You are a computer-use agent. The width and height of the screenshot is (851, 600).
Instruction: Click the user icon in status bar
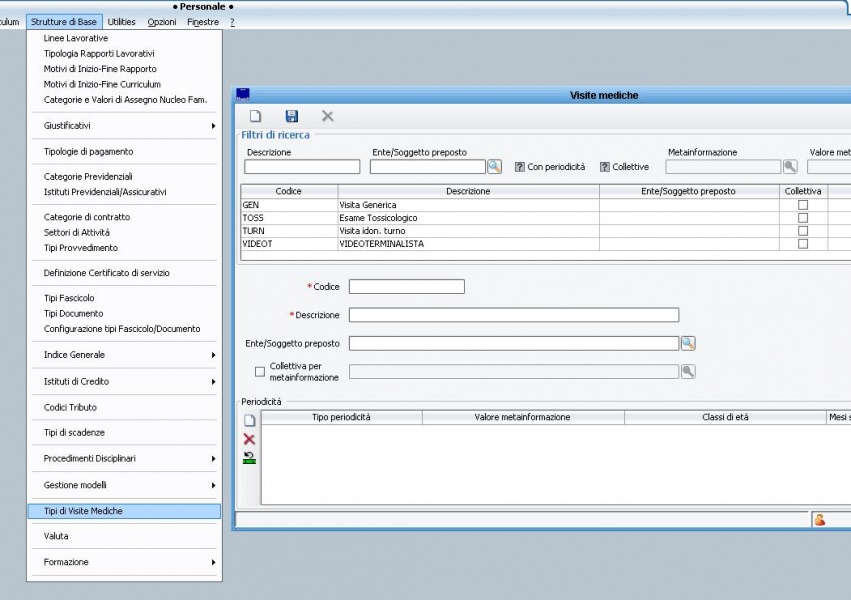[x=820, y=519]
